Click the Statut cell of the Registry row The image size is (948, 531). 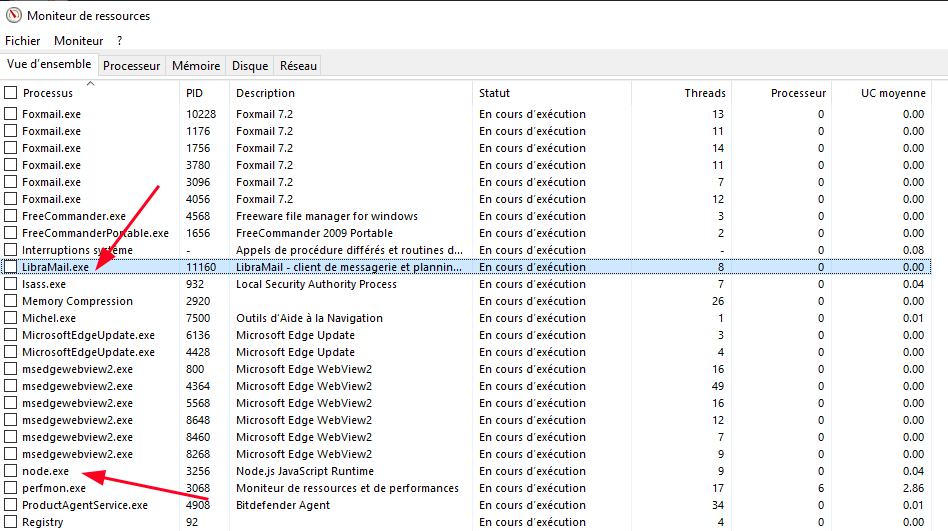tap(532, 522)
